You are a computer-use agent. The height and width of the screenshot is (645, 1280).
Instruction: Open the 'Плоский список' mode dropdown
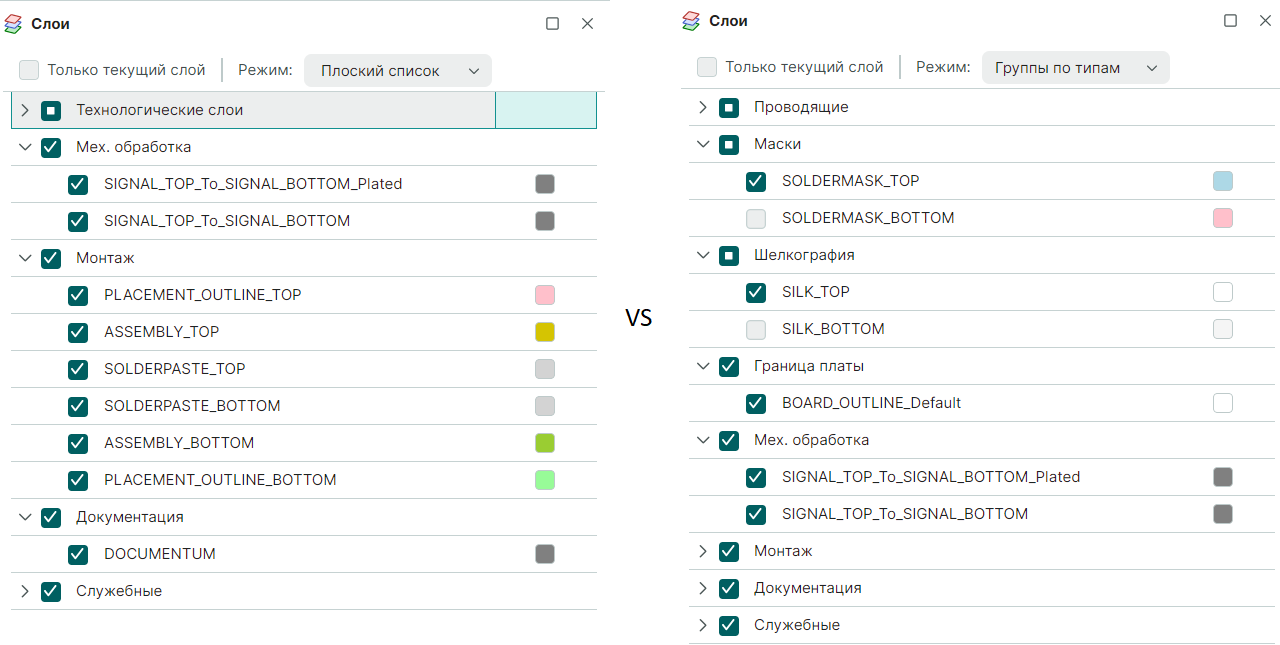398,71
